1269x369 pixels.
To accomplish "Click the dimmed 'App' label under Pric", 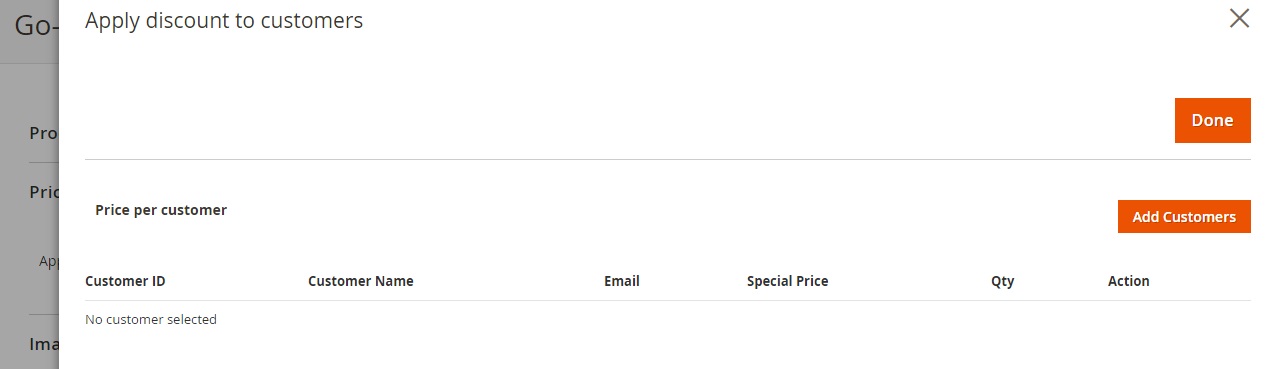I will tap(49, 261).
